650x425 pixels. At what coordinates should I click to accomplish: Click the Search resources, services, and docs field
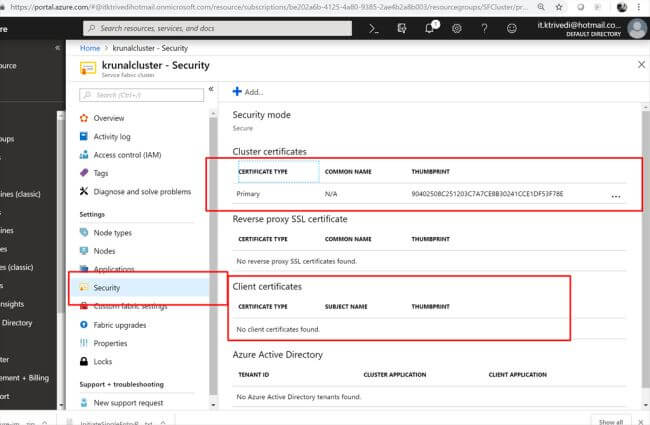(218, 28)
